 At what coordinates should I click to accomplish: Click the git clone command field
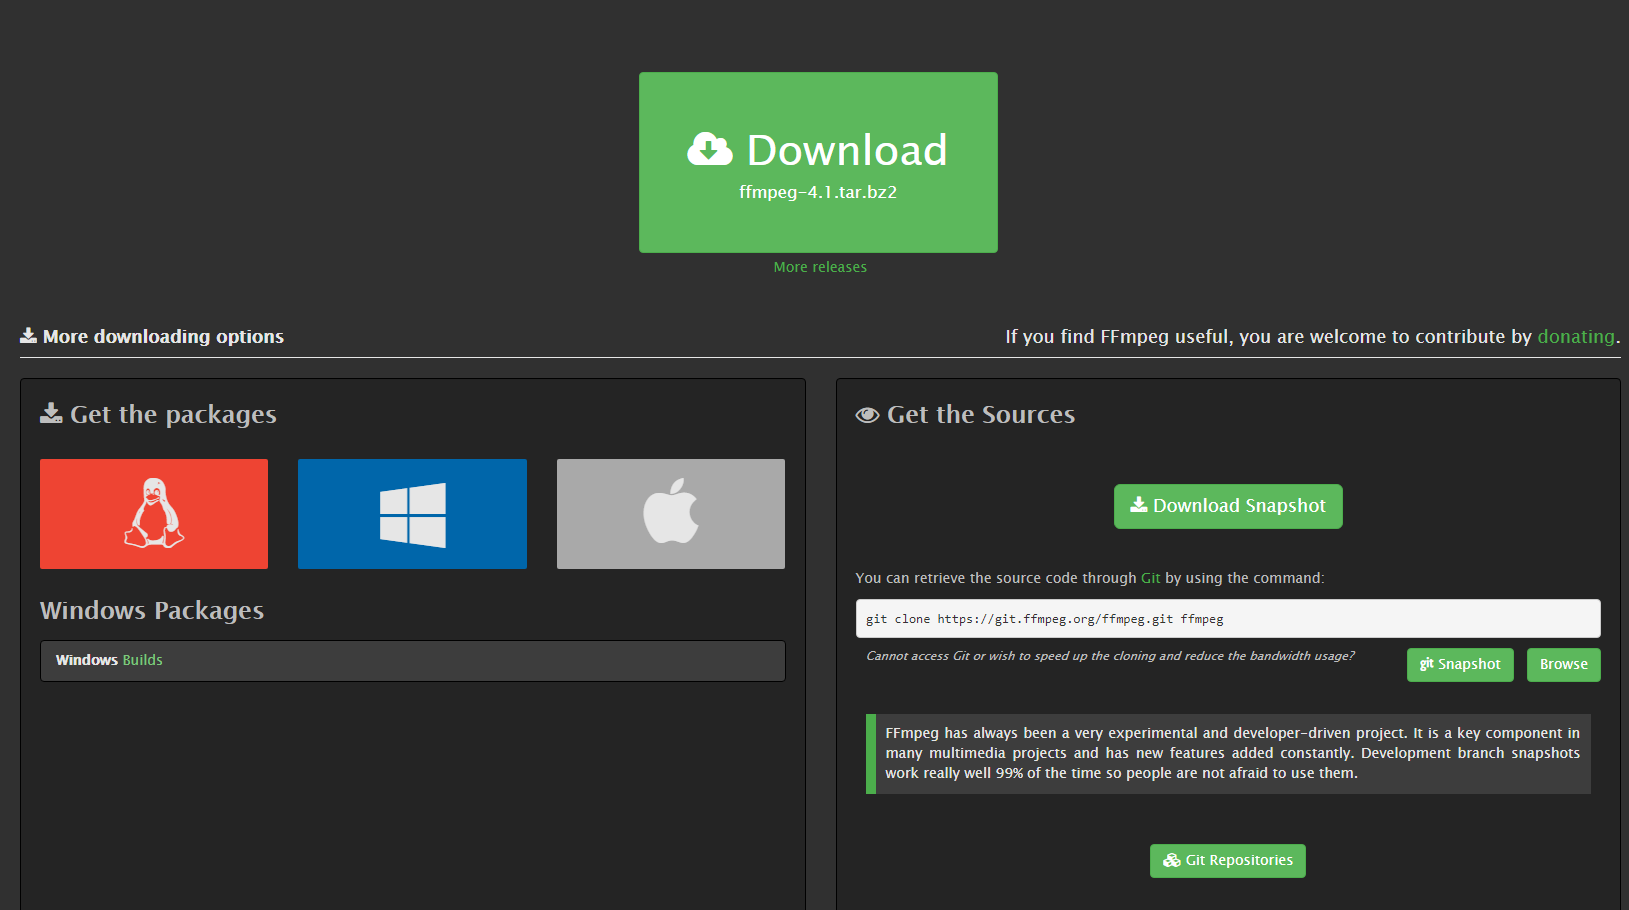point(1228,619)
